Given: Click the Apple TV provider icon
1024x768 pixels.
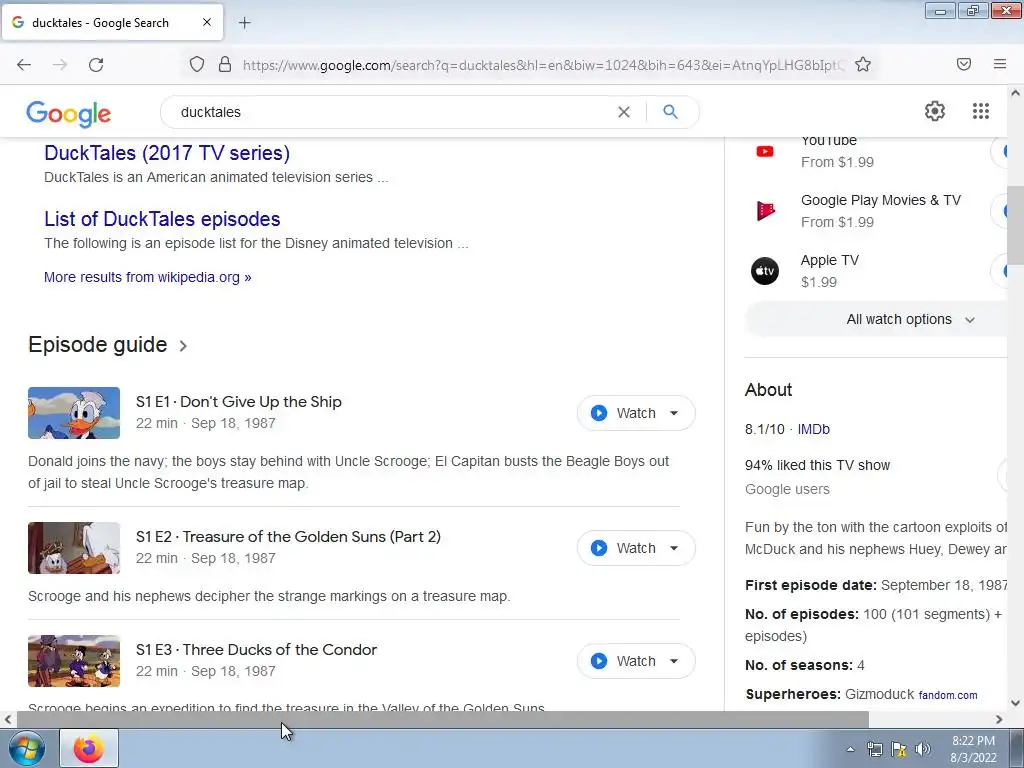Looking at the screenshot, I should (x=765, y=271).
